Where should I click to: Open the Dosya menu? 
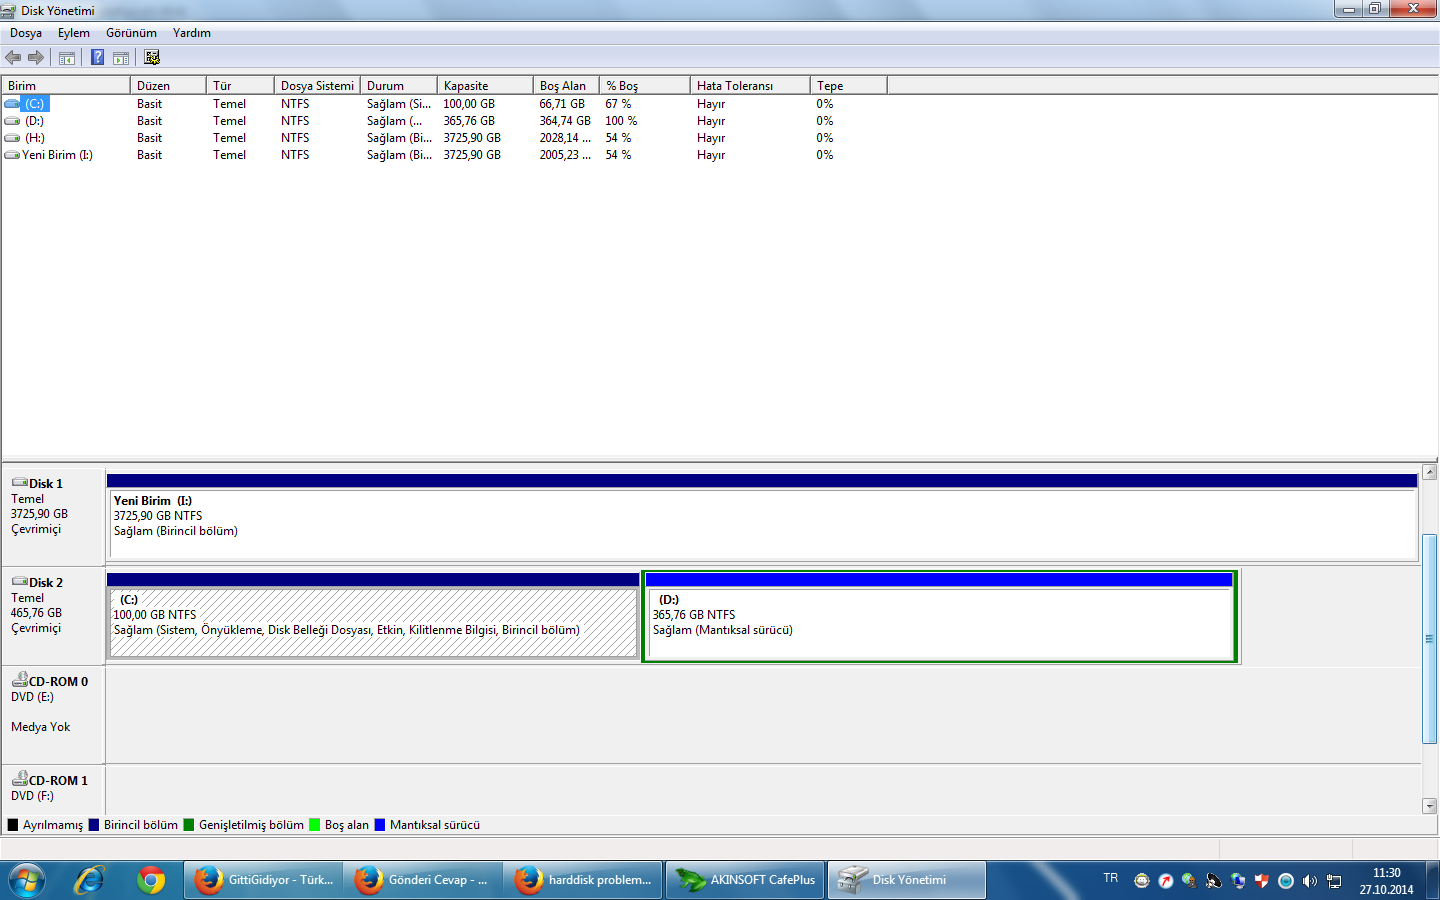click(26, 33)
